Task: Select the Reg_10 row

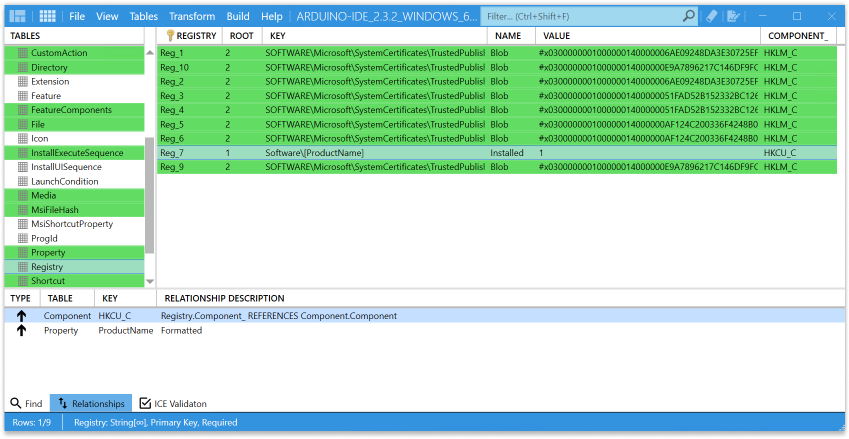Action: pyautogui.click(x=497, y=68)
